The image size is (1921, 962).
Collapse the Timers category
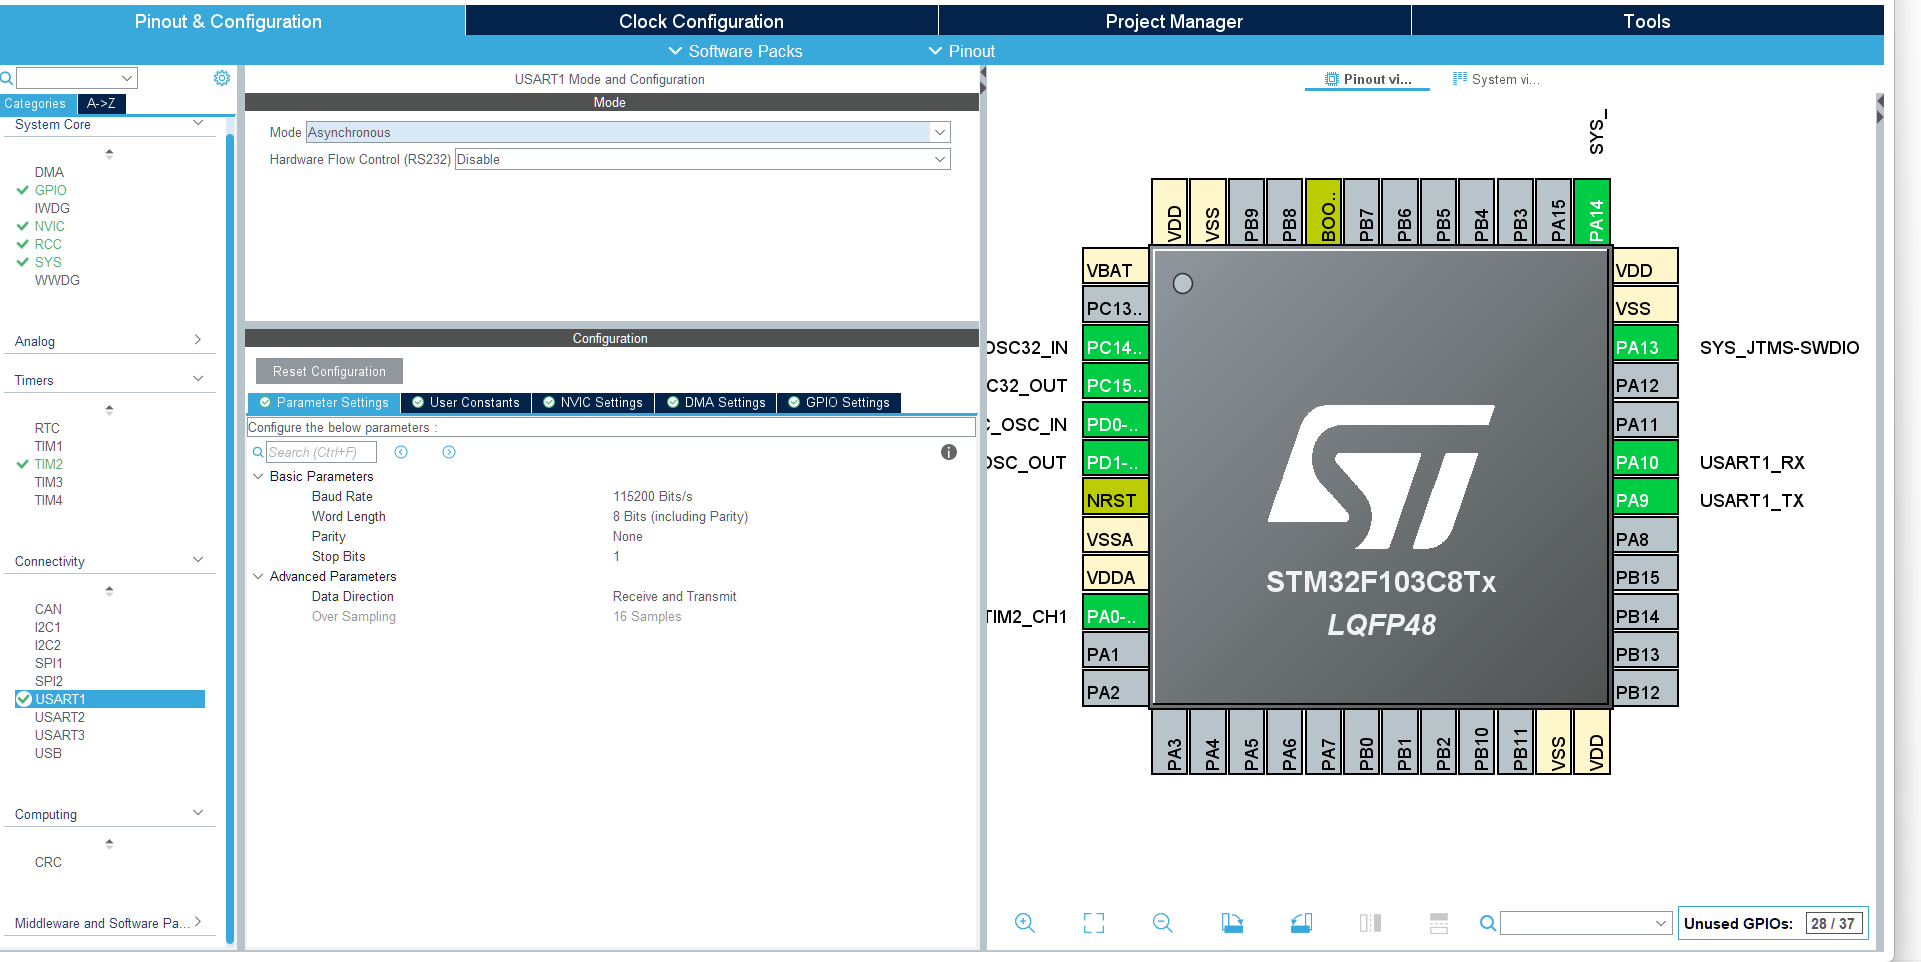[x=198, y=379]
